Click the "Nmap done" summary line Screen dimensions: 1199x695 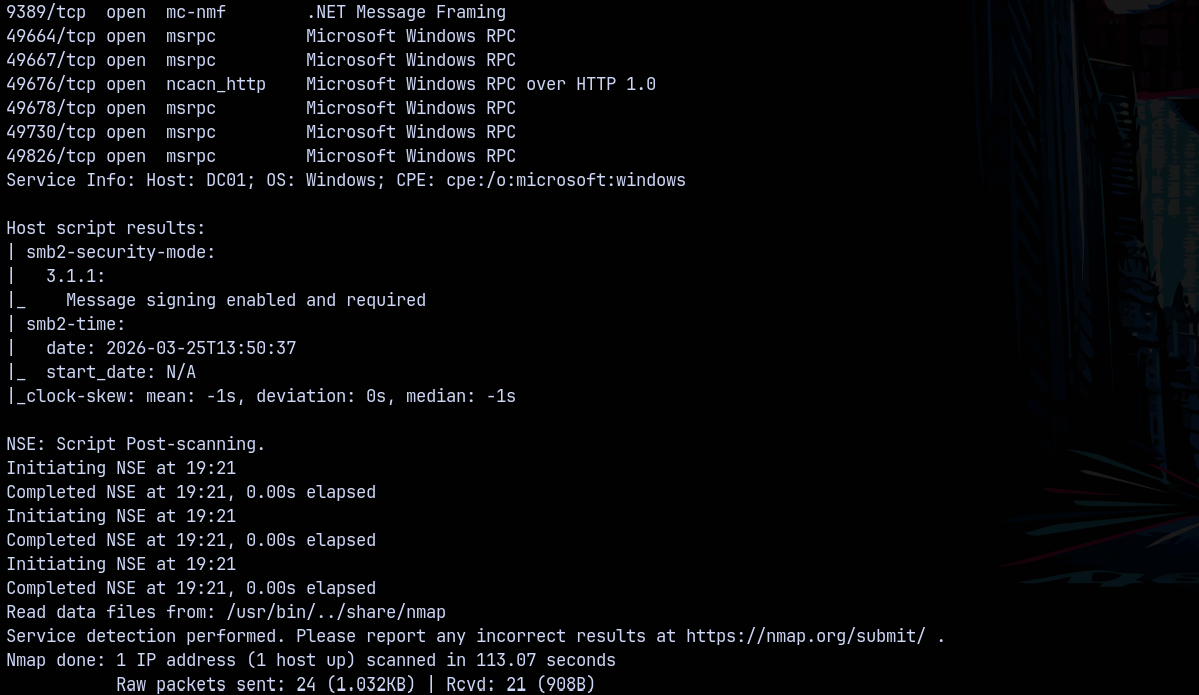(x=310, y=660)
